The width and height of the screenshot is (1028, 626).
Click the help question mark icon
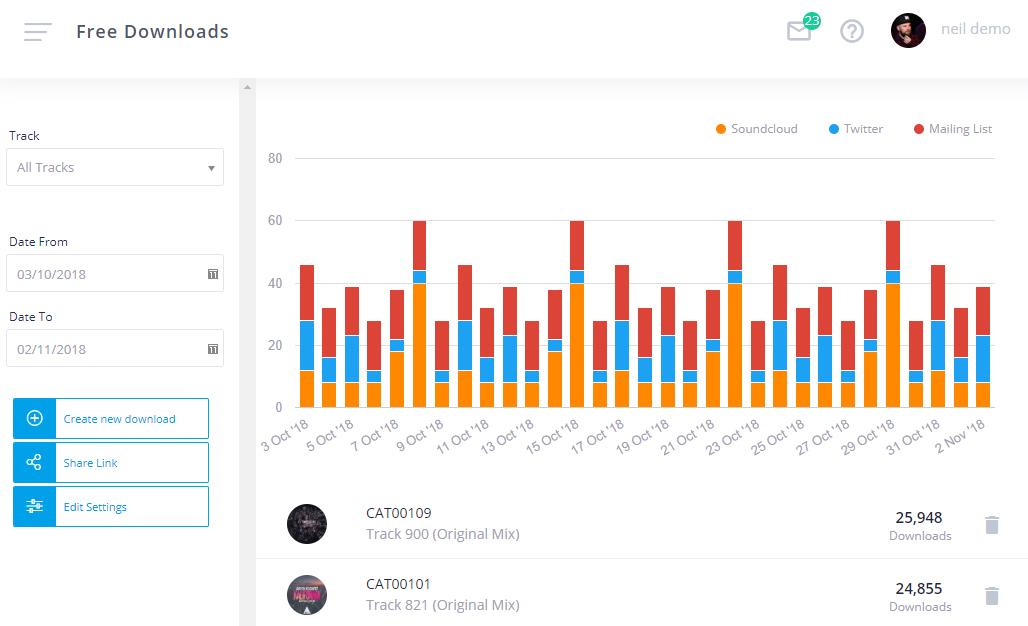pyautogui.click(x=851, y=31)
